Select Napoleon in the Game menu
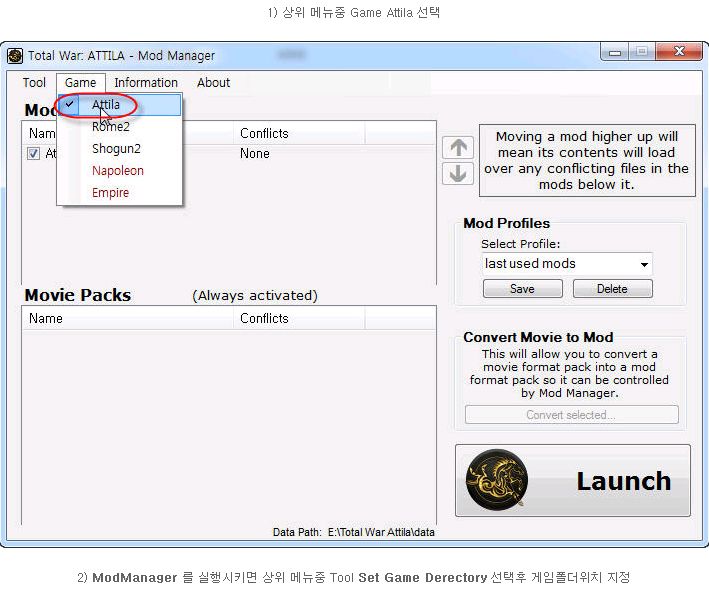 point(119,171)
